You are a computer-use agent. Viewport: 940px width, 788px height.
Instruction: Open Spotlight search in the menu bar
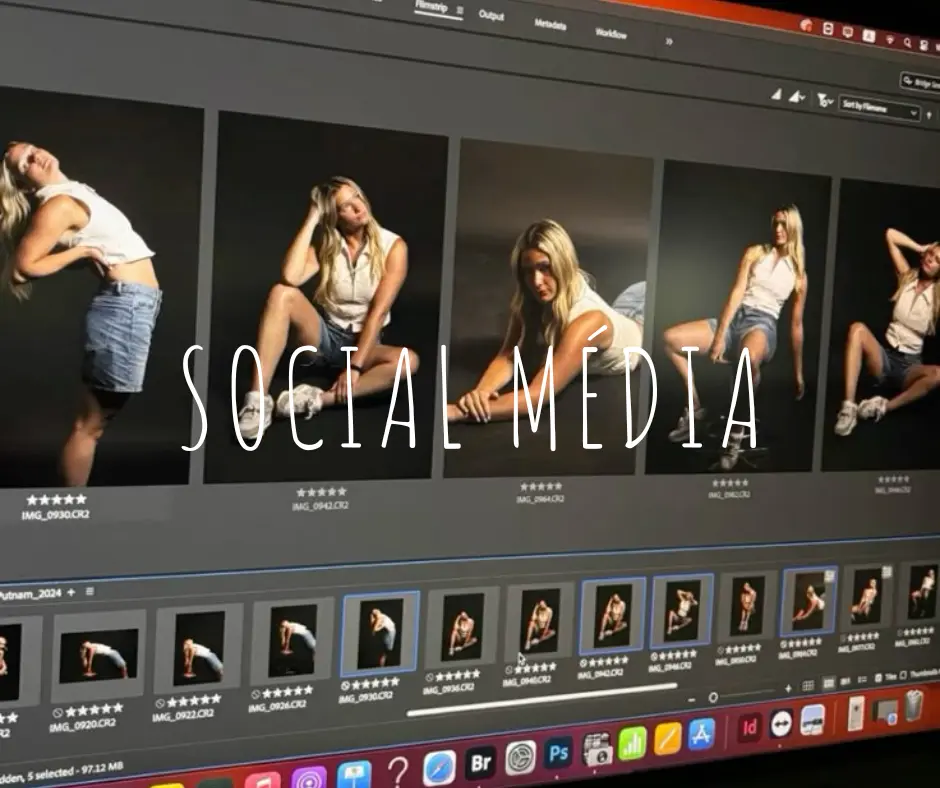click(x=908, y=43)
